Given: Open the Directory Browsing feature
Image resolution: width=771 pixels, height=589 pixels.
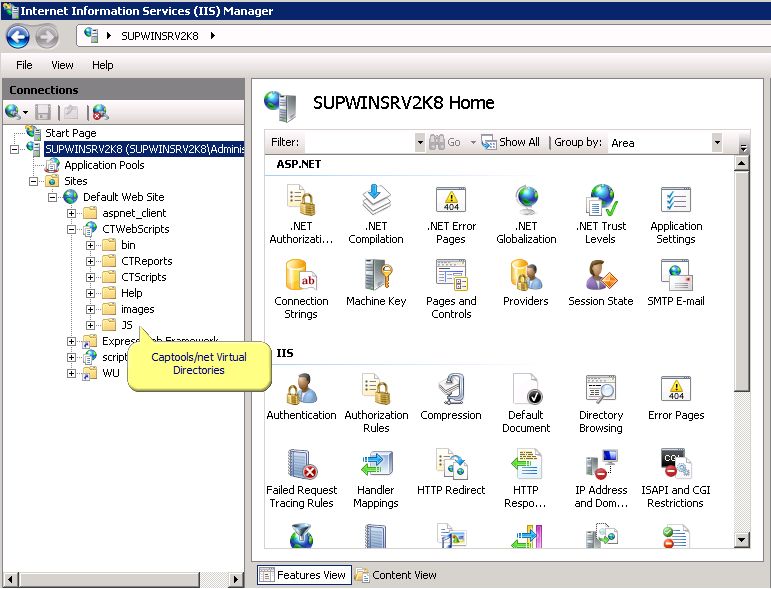Looking at the screenshot, I should [601, 403].
